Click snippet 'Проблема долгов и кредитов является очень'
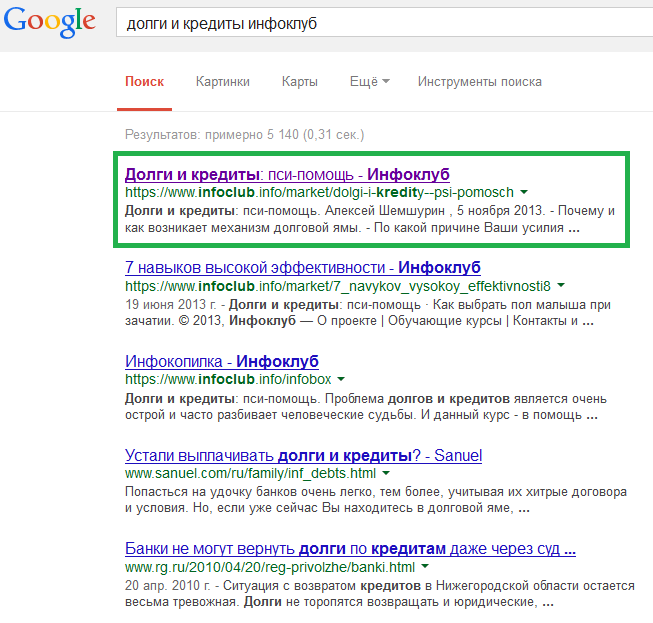 point(366,407)
